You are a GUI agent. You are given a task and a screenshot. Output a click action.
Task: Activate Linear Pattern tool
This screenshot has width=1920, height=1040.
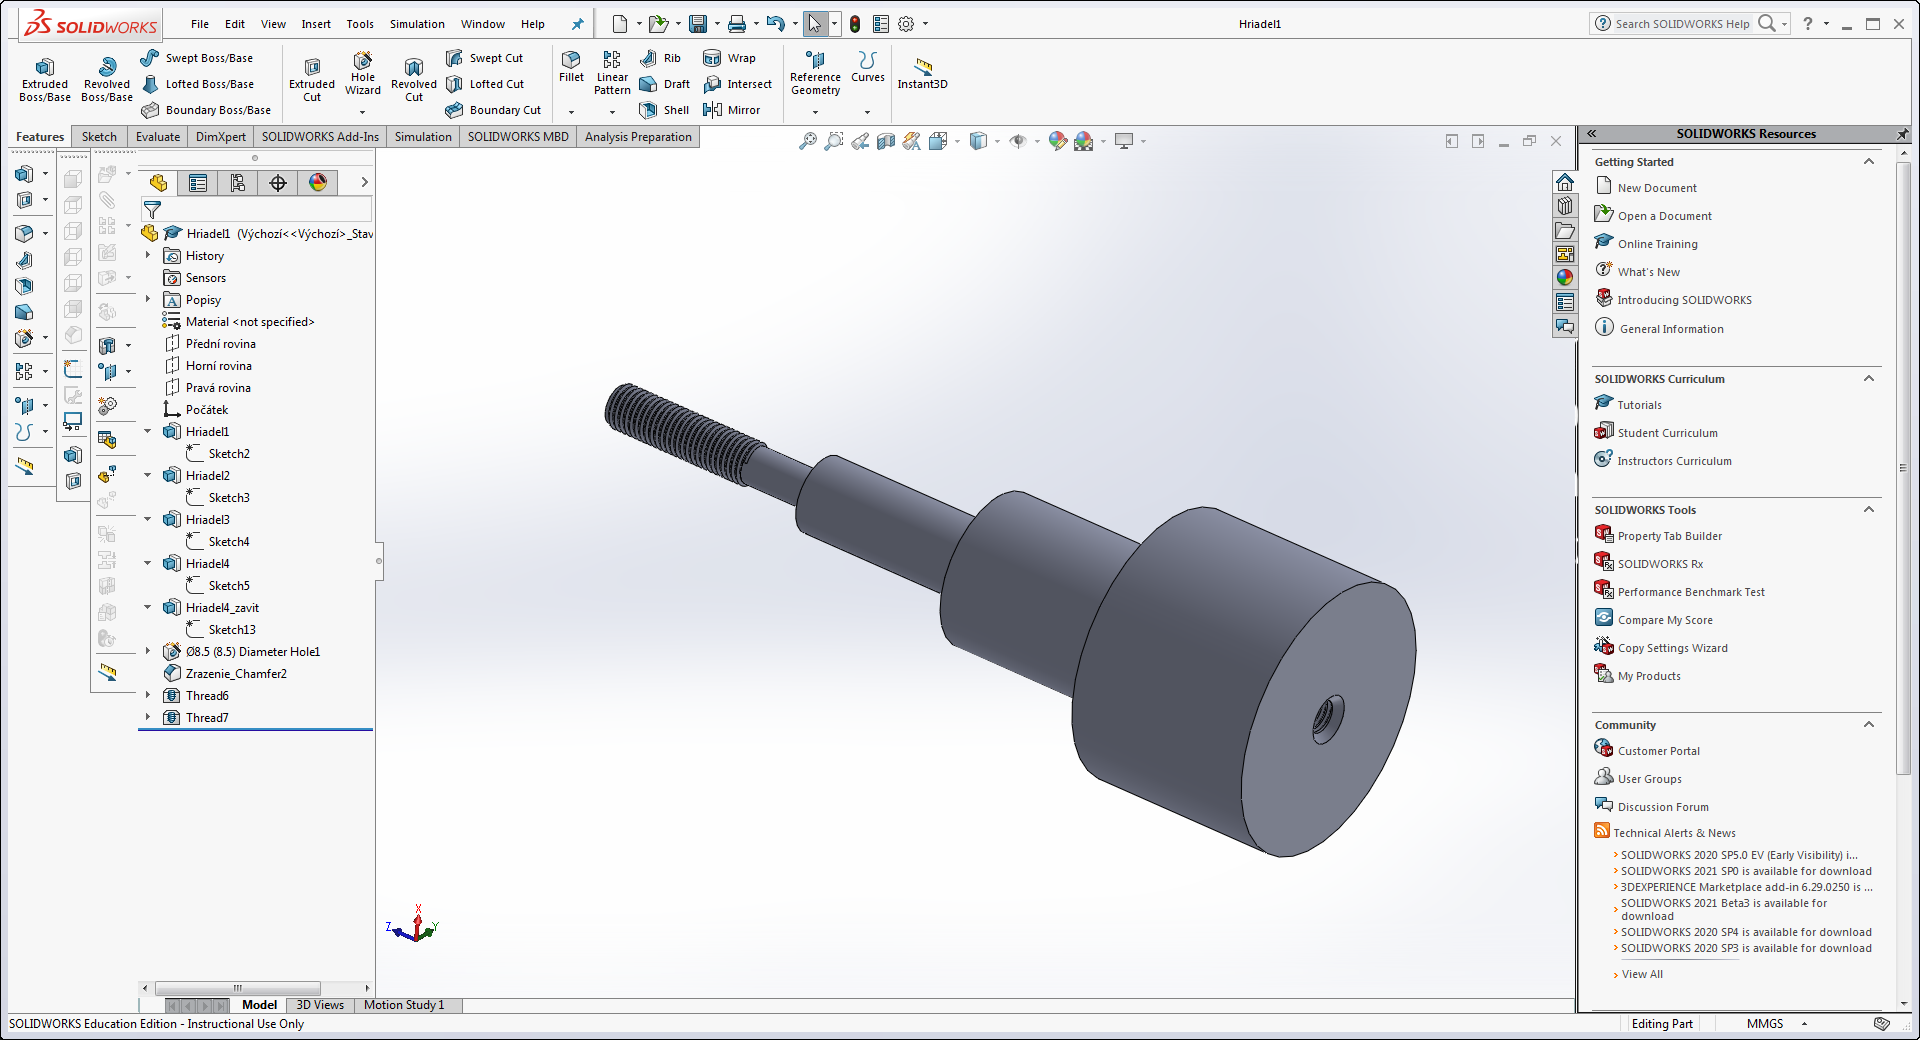click(x=612, y=73)
